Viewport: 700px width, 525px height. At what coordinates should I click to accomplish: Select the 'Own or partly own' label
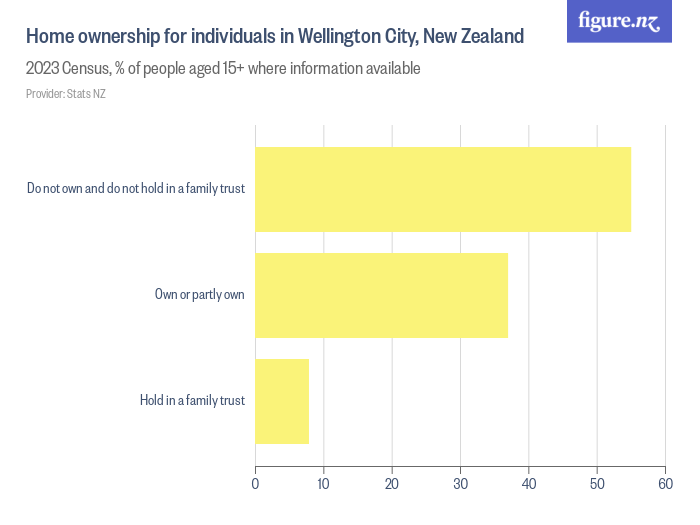(199, 295)
